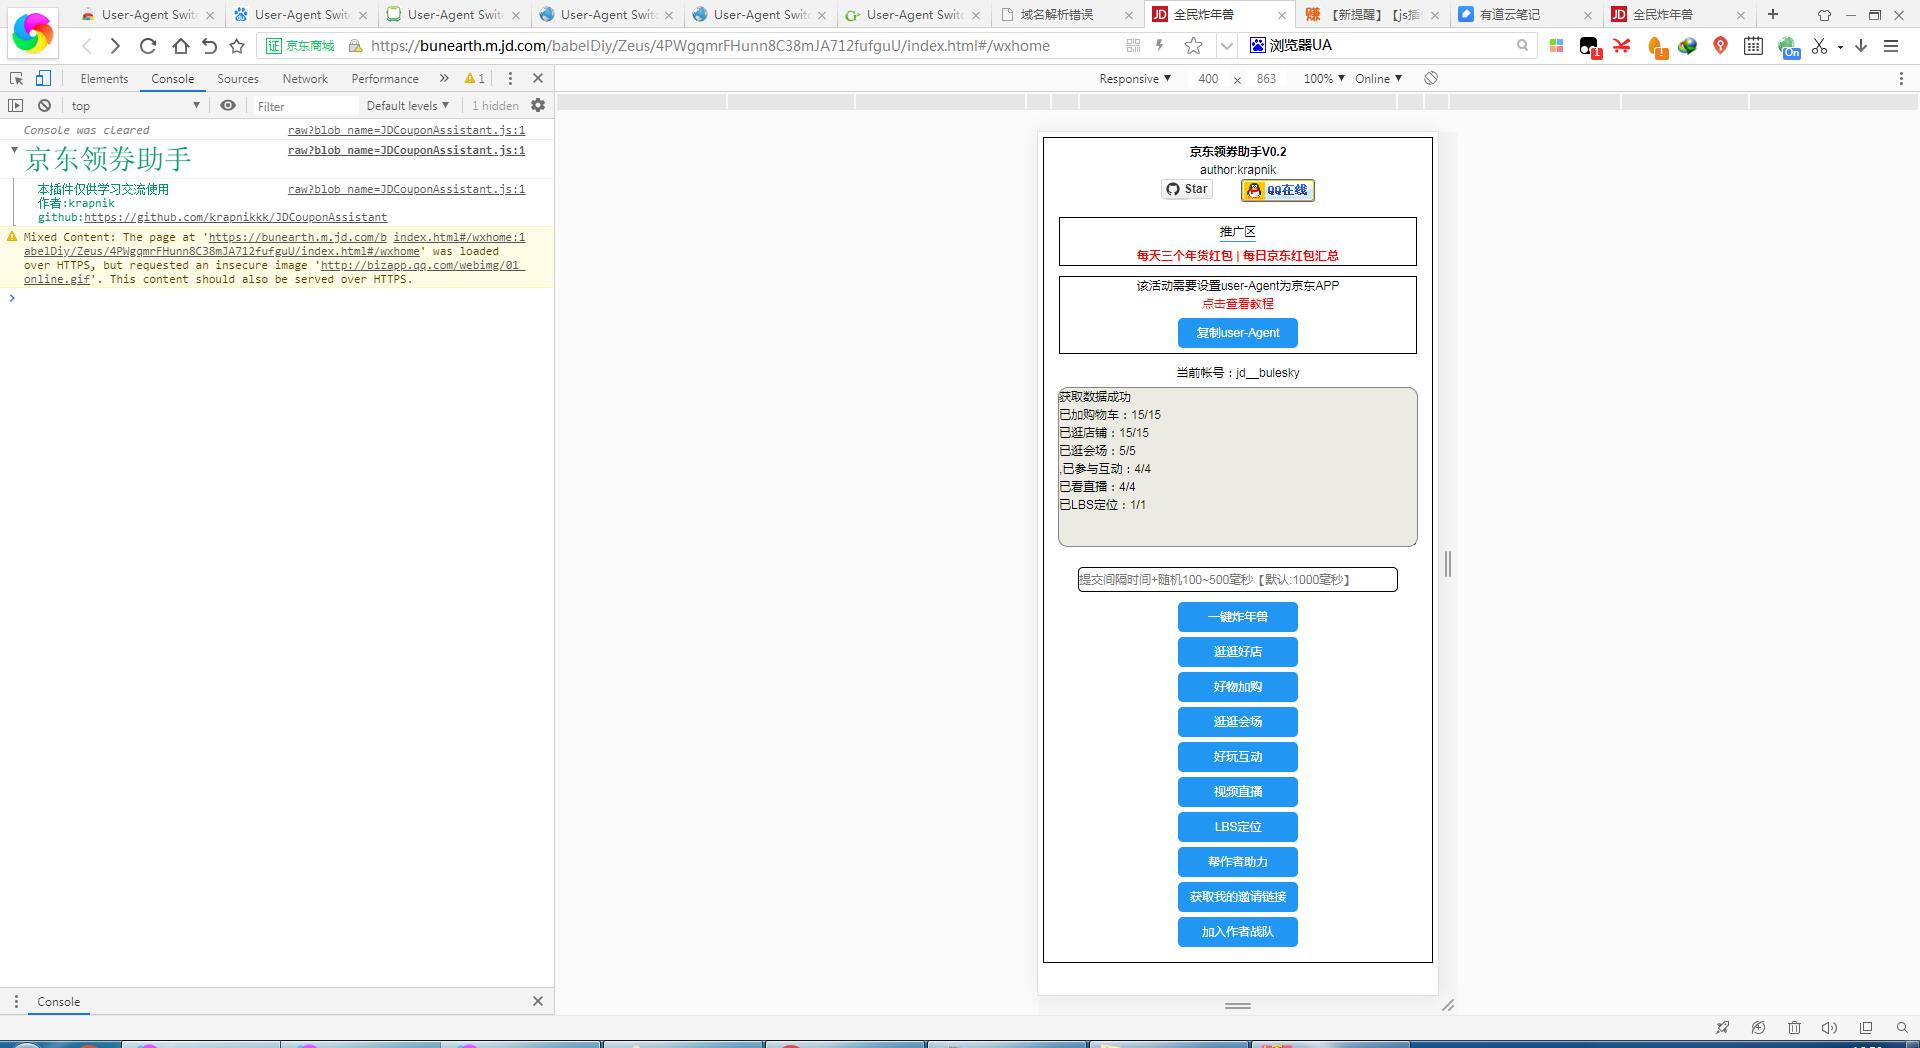Expand the screenshot tool dropdown arrow
1920x1048 pixels.
tap(1840, 47)
